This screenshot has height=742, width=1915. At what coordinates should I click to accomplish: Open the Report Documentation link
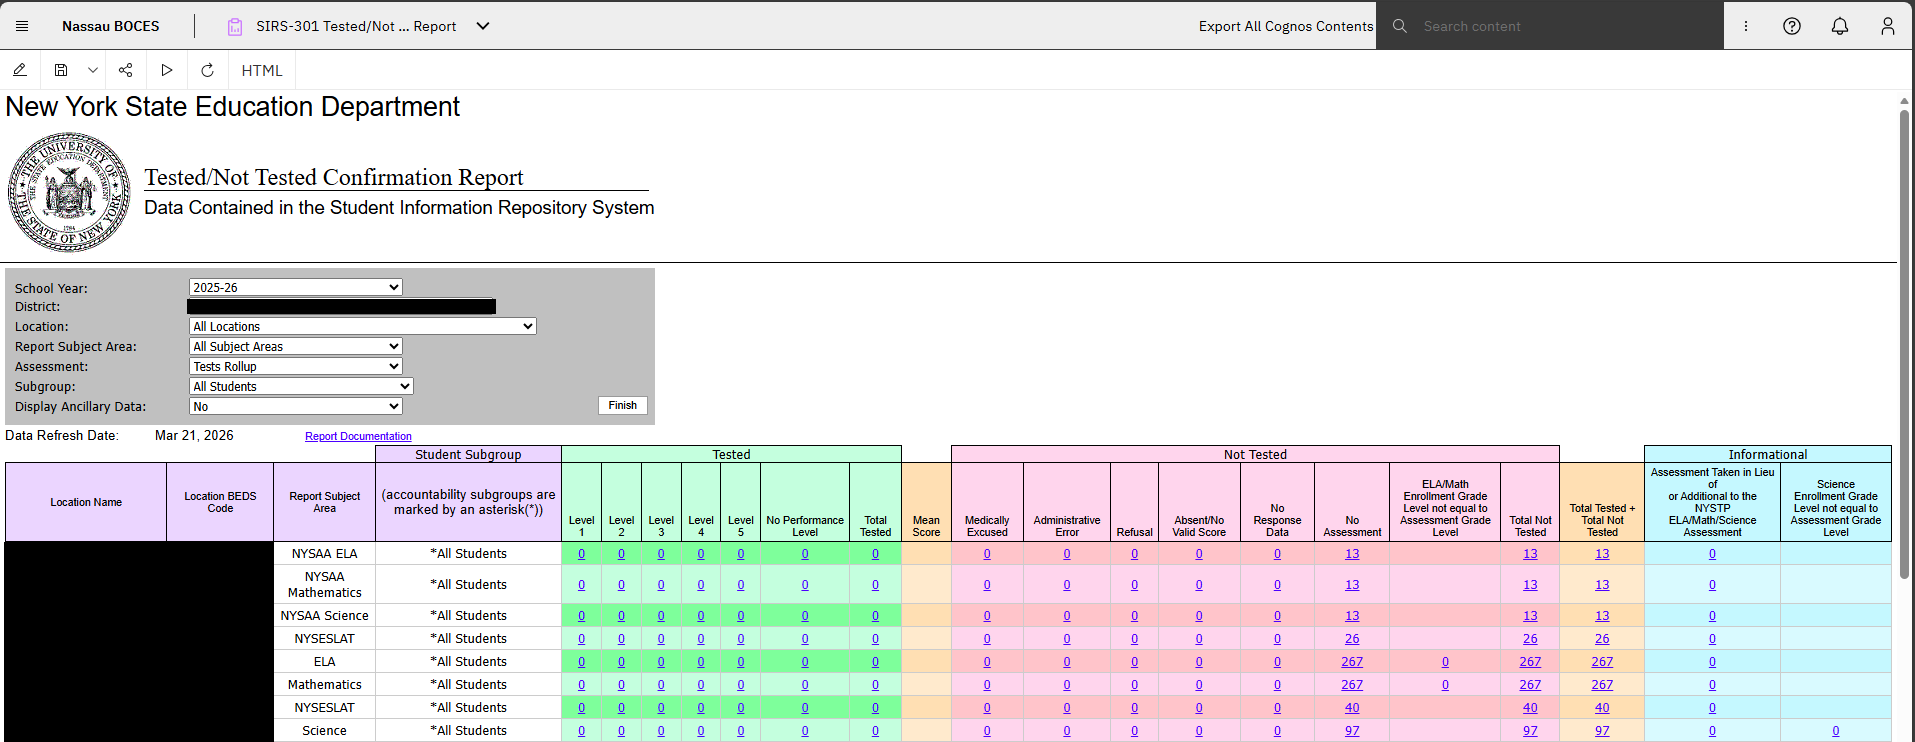[358, 436]
